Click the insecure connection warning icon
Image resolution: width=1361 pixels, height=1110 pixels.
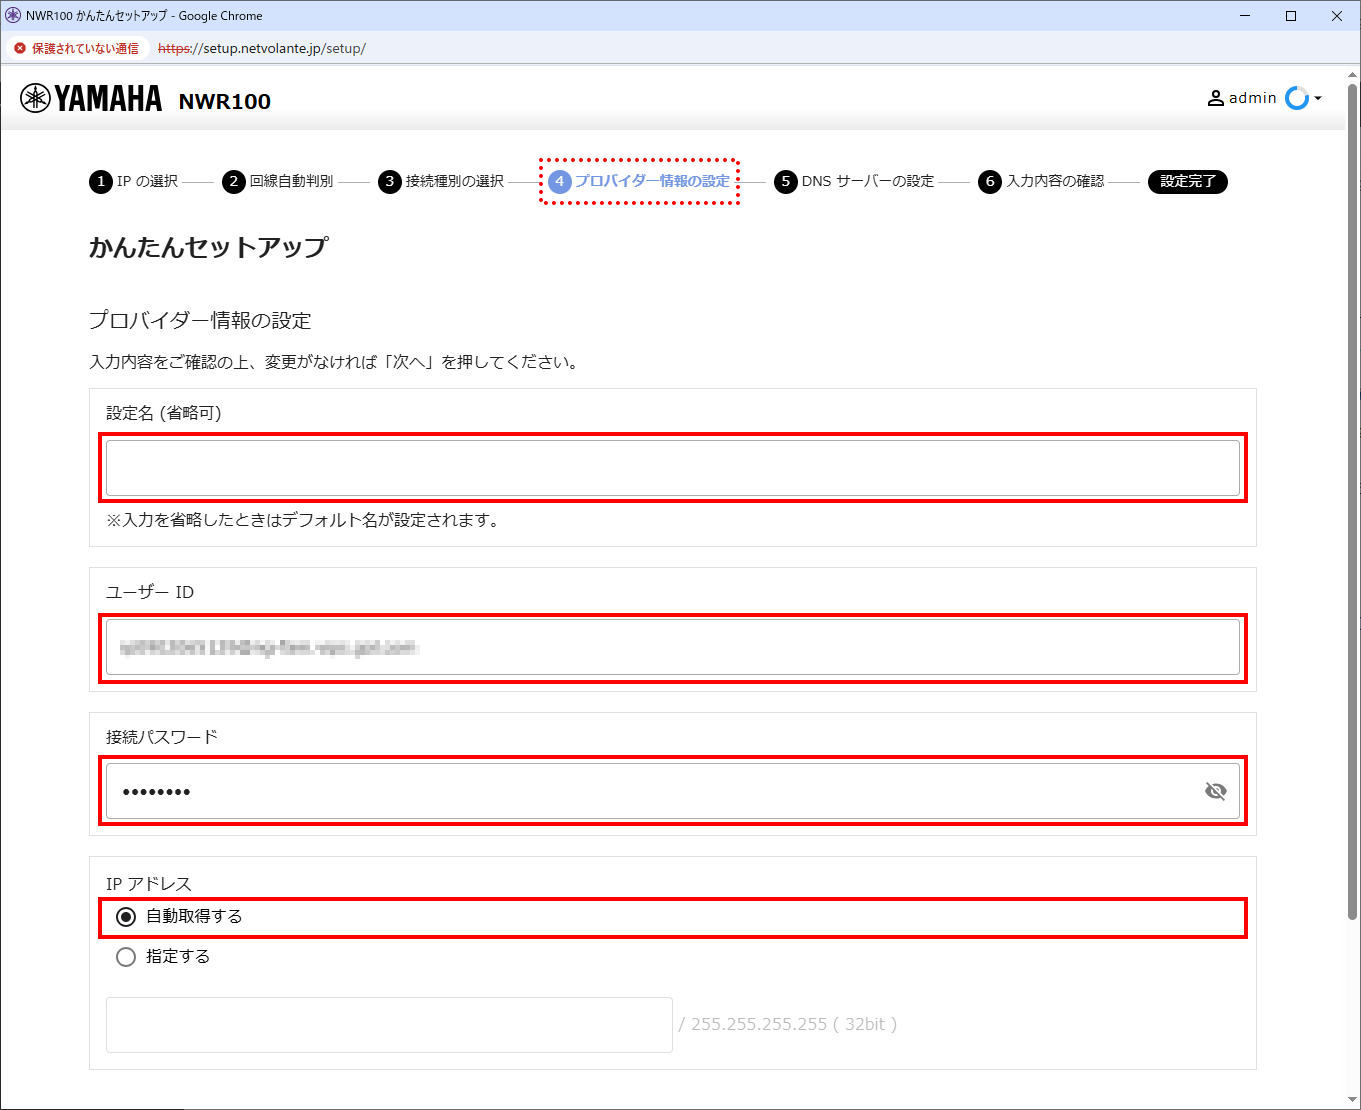click(x=20, y=48)
